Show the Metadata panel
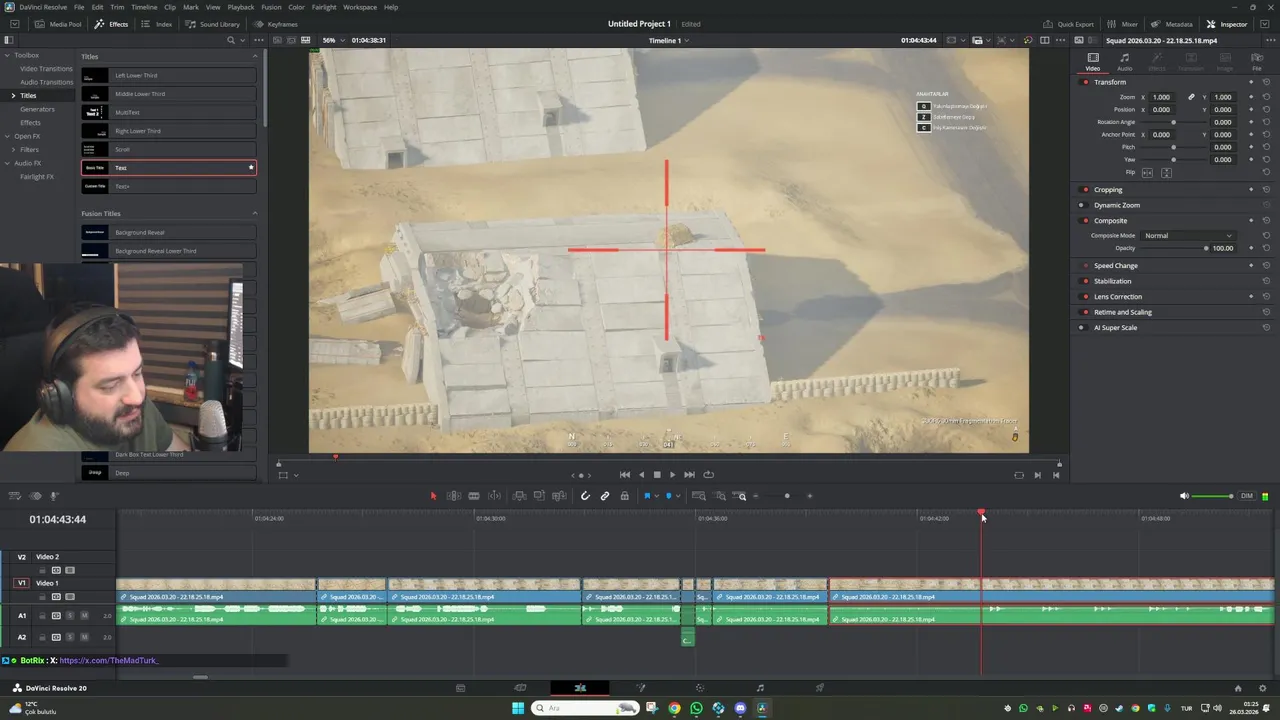 1172,24
